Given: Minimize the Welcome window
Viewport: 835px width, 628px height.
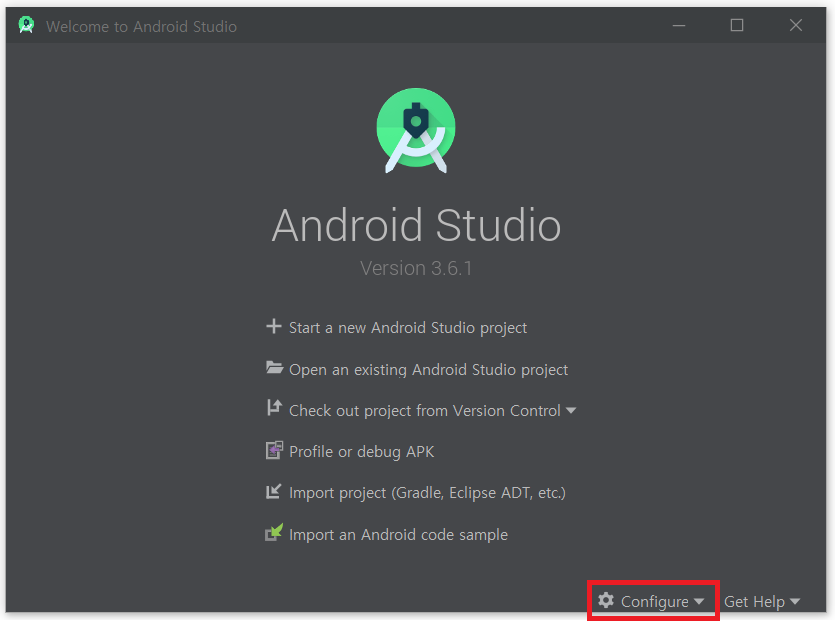Looking at the screenshot, I should (678, 25).
